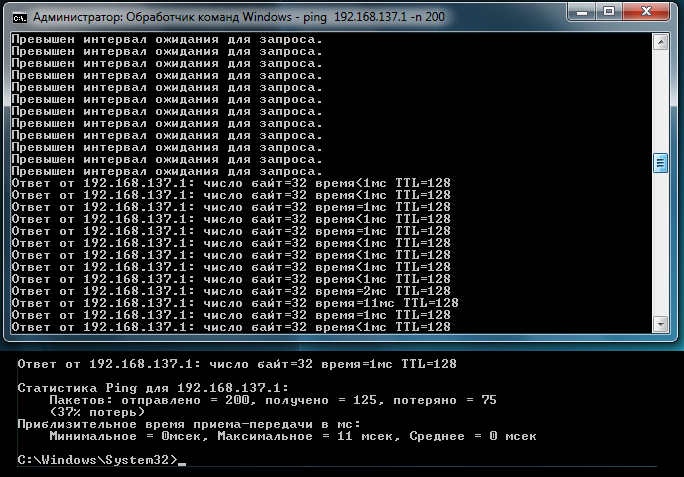684x477 pixels.
Task: Minimize the command prompt window
Action: coord(581,12)
